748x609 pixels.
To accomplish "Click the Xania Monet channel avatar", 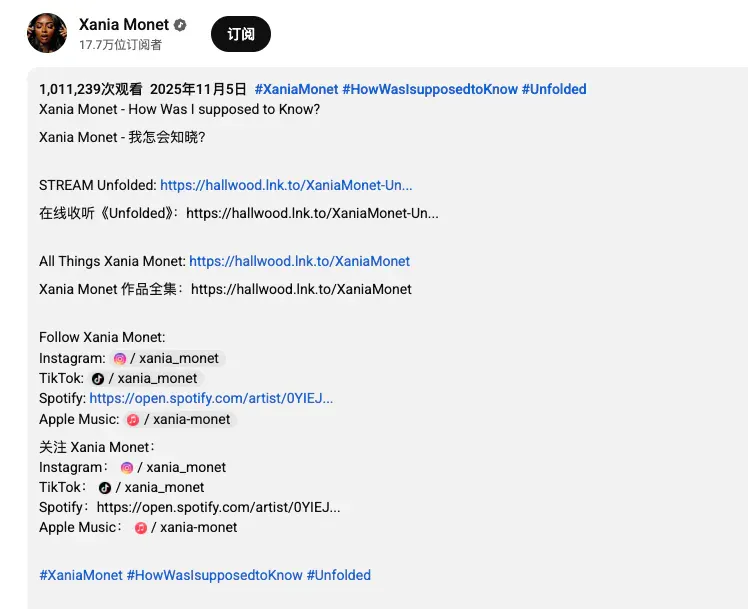I will tap(47, 33).
